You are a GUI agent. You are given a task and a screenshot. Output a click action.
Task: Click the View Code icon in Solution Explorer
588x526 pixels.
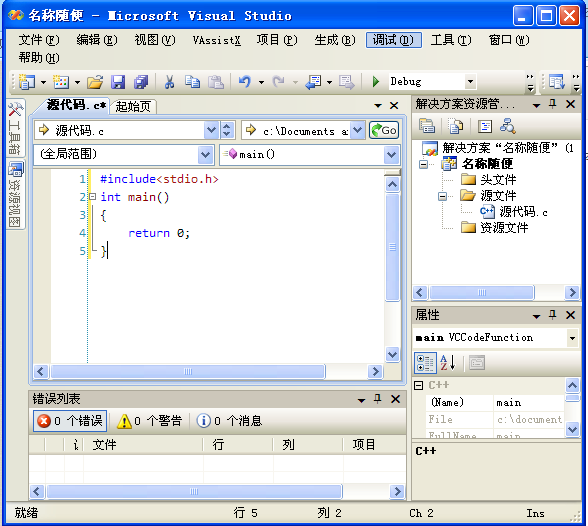click(484, 126)
